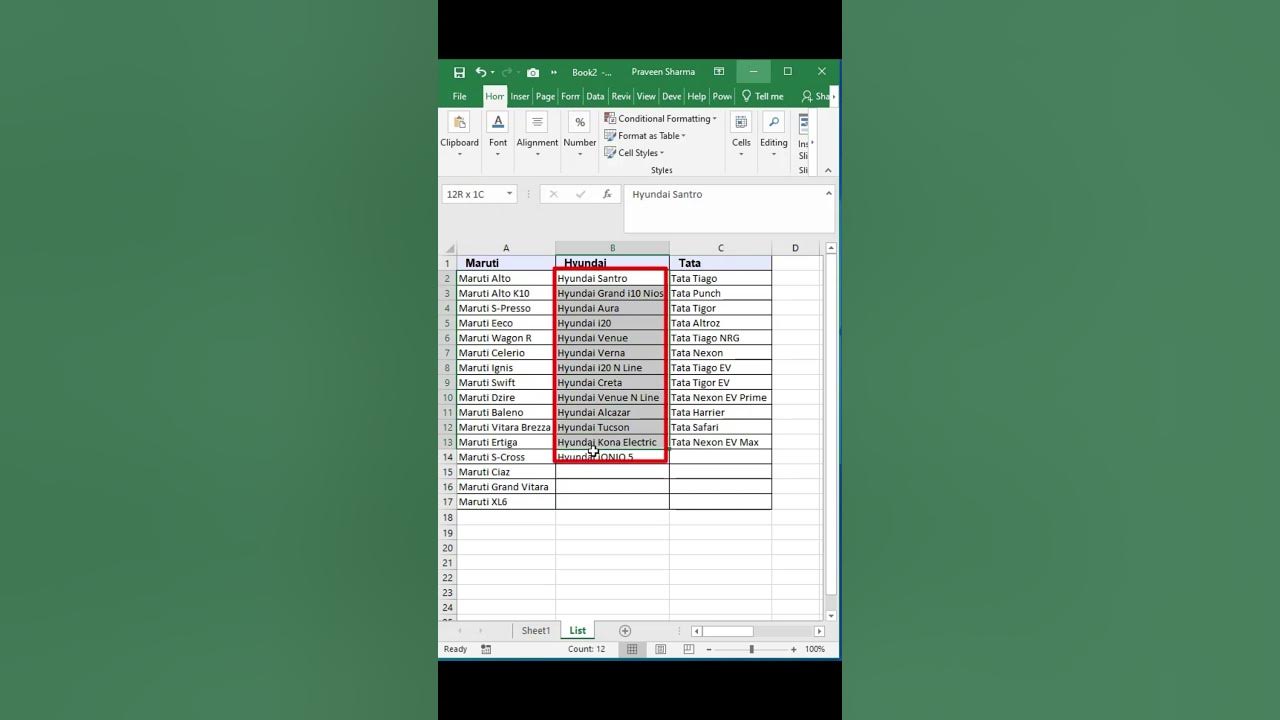Image resolution: width=1280 pixels, height=720 pixels.
Task: Switch to the Formulas ribbon tab
Action: (570, 96)
